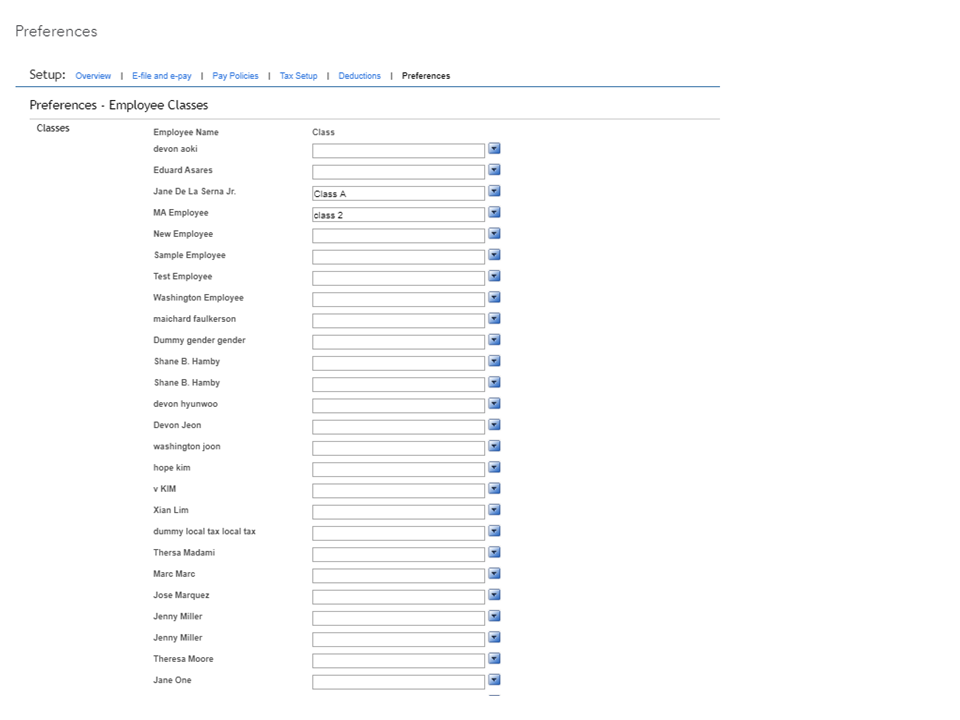
Task: Open class dropdown for Xian Lim
Action: [x=494, y=510]
